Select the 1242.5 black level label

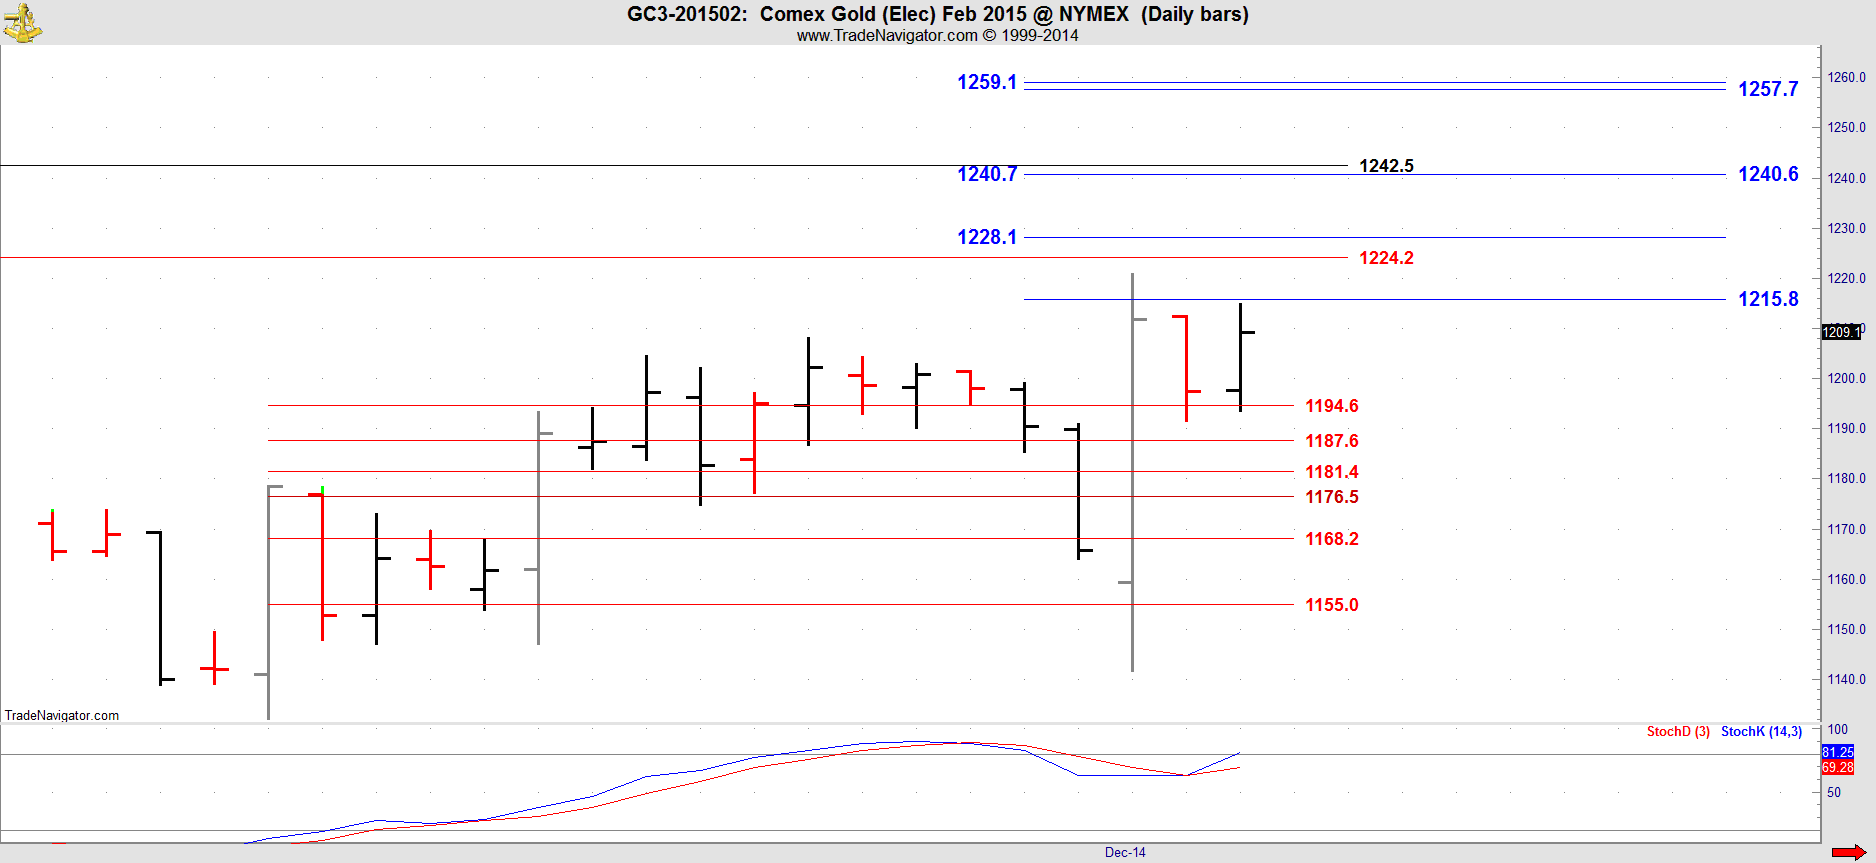click(1385, 166)
